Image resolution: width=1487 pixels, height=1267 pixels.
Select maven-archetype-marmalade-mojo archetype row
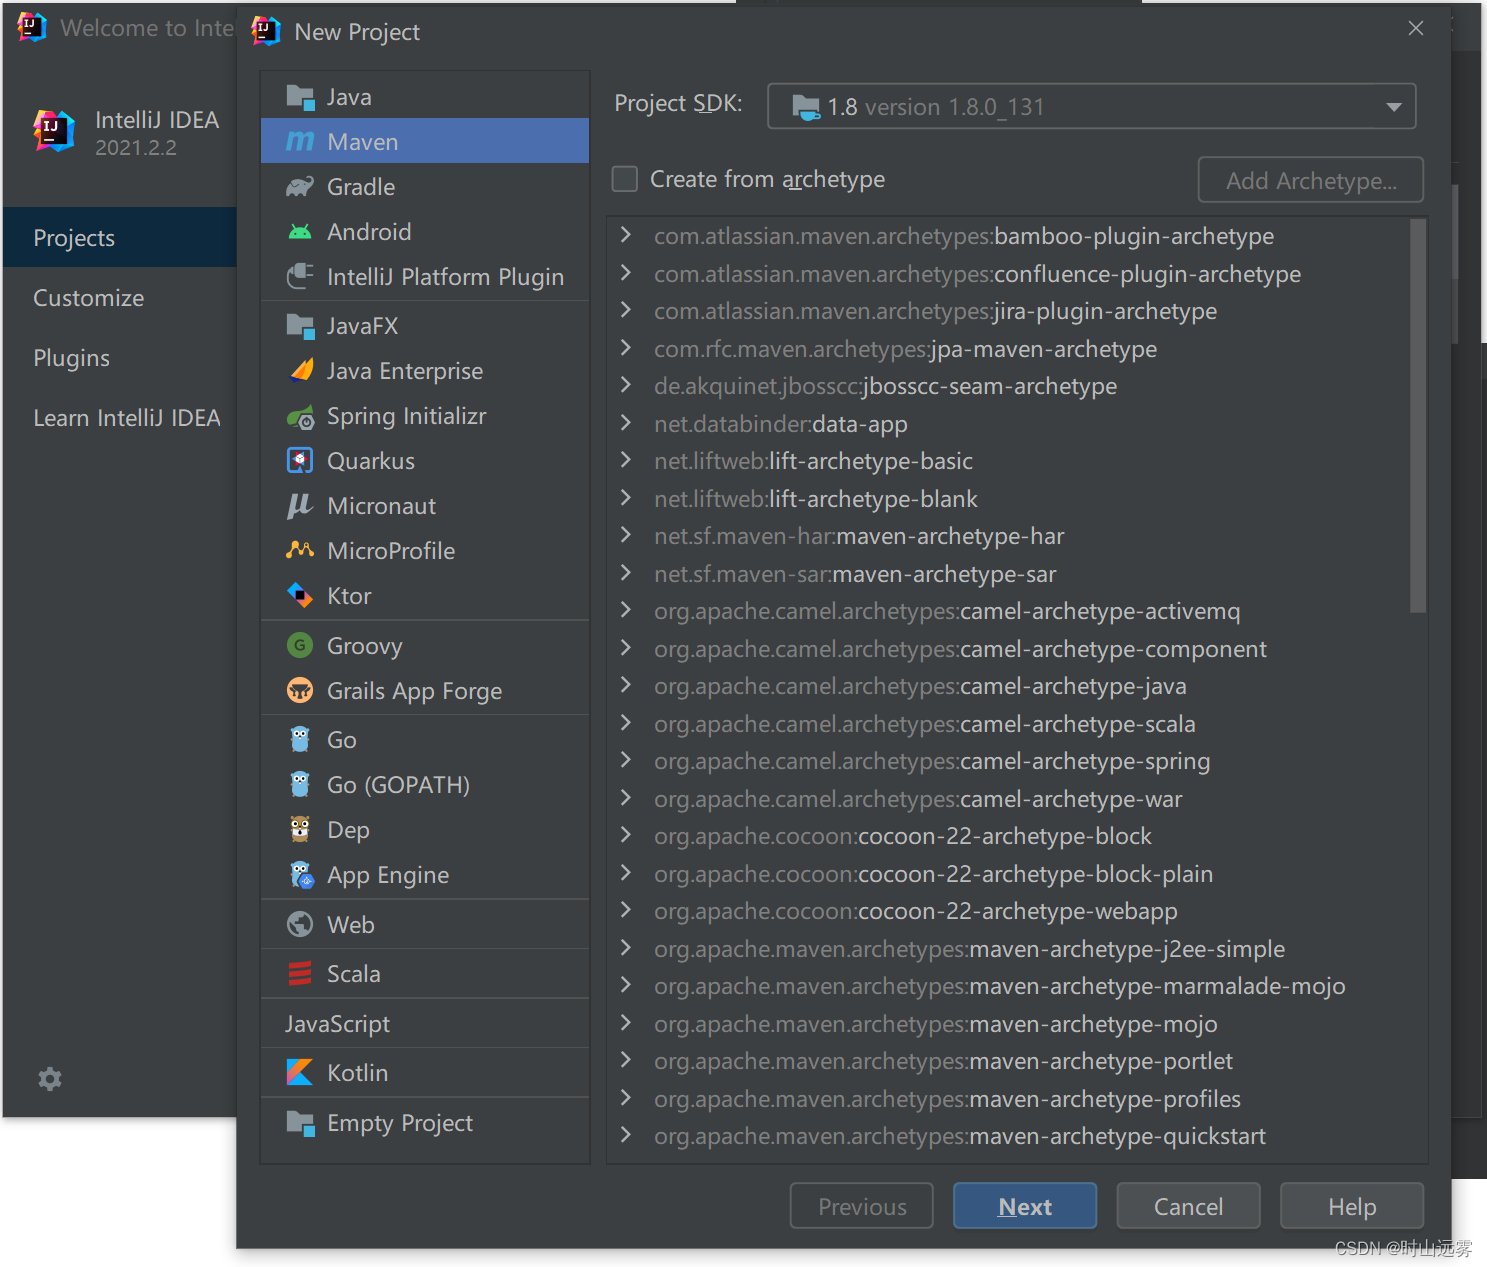click(x=1008, y=986)
